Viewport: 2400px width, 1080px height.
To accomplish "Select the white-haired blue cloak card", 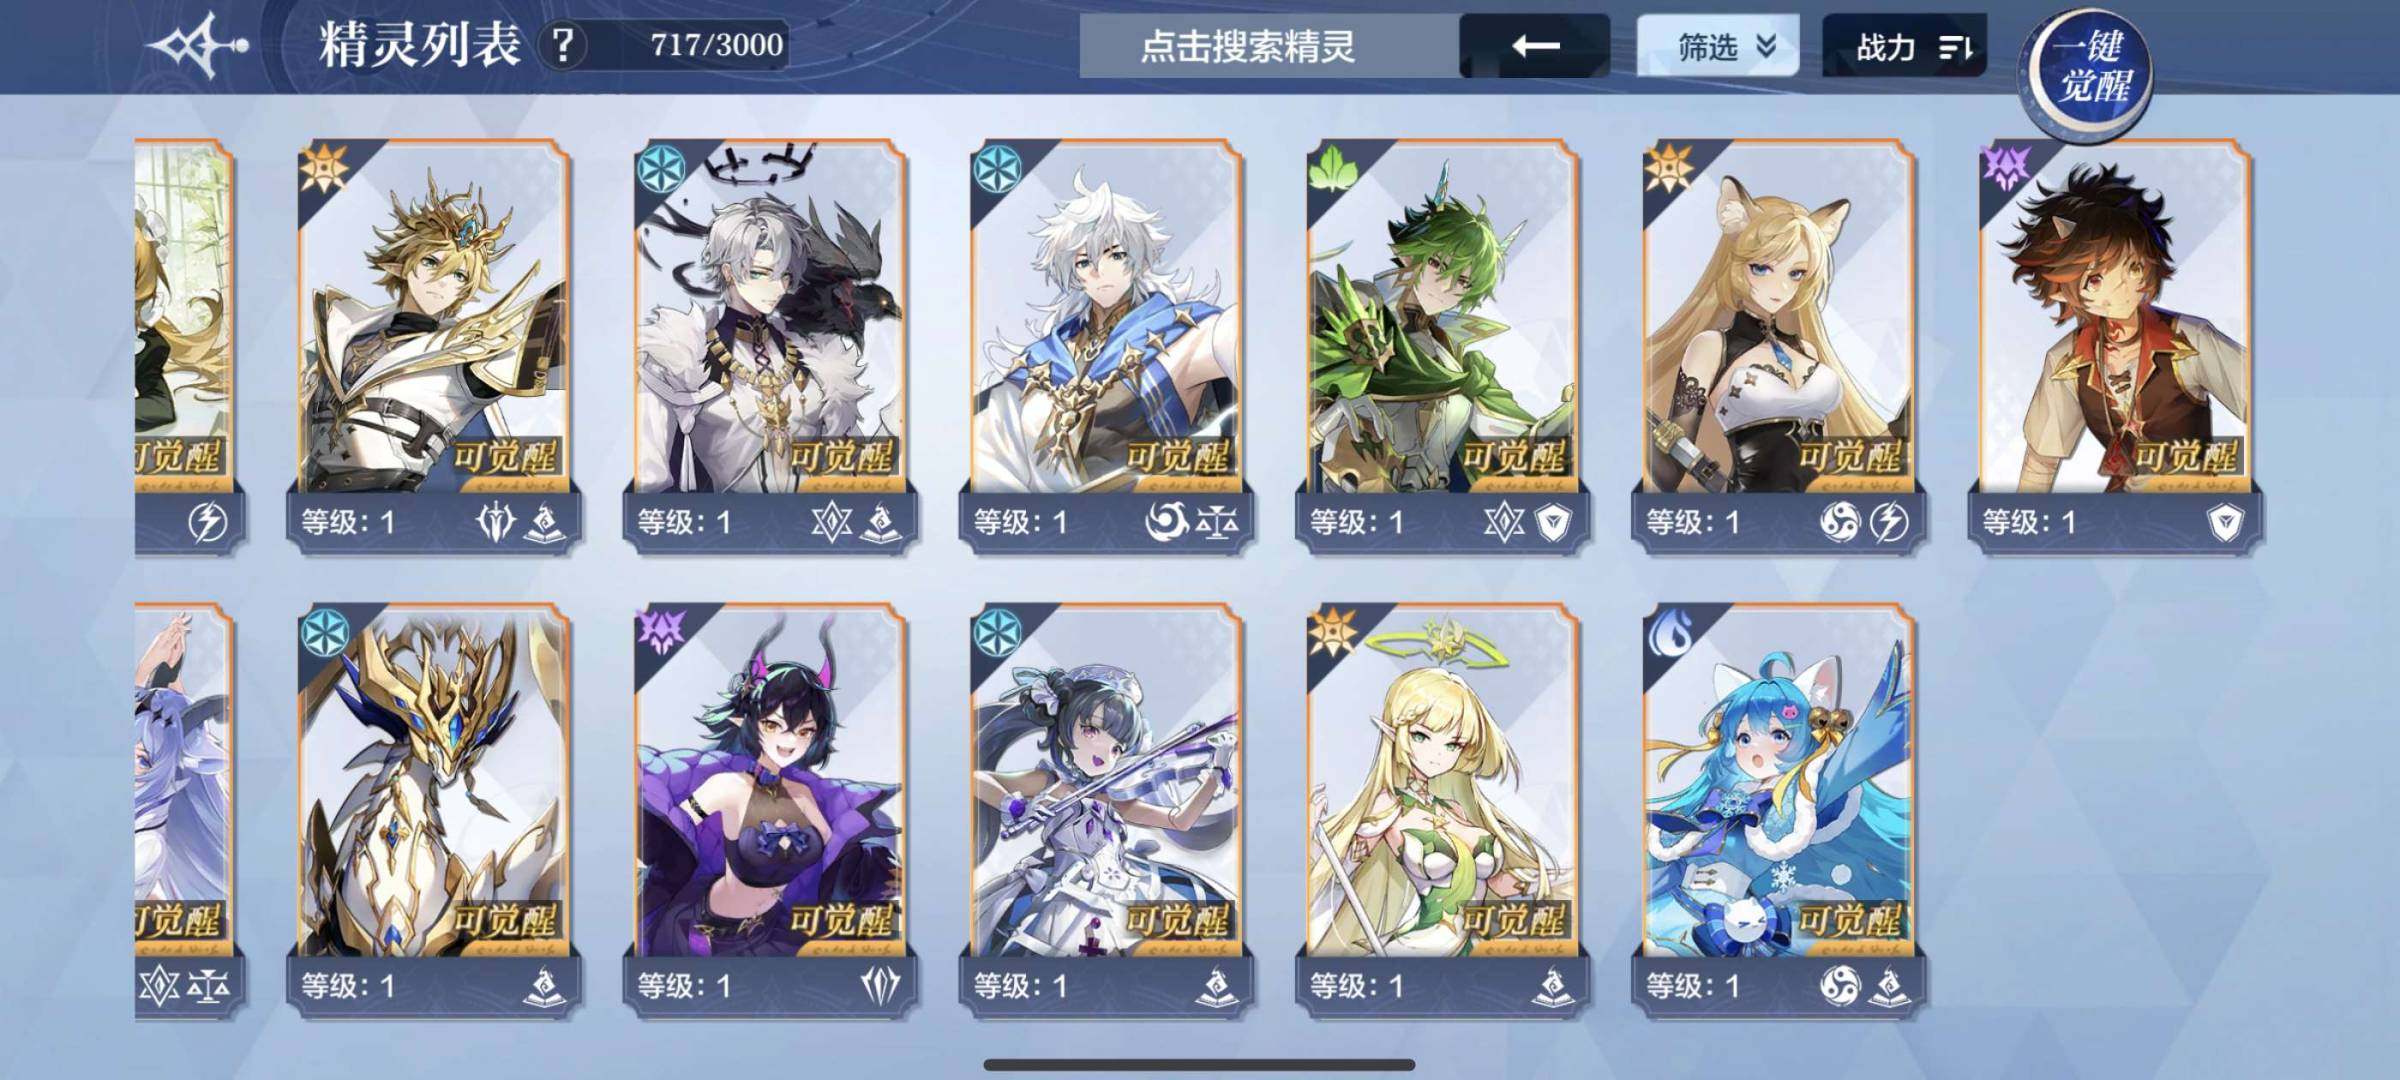I will pos(1107,345).
